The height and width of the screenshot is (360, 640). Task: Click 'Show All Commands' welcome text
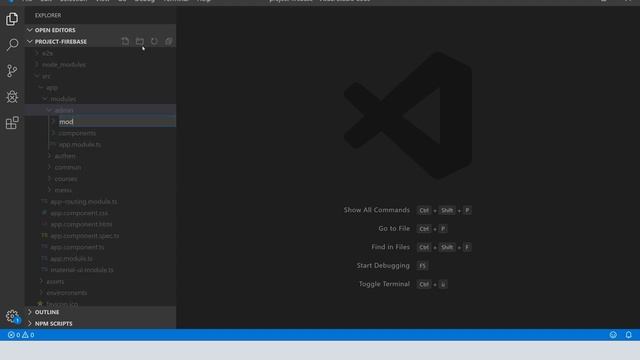coord(376,210)
